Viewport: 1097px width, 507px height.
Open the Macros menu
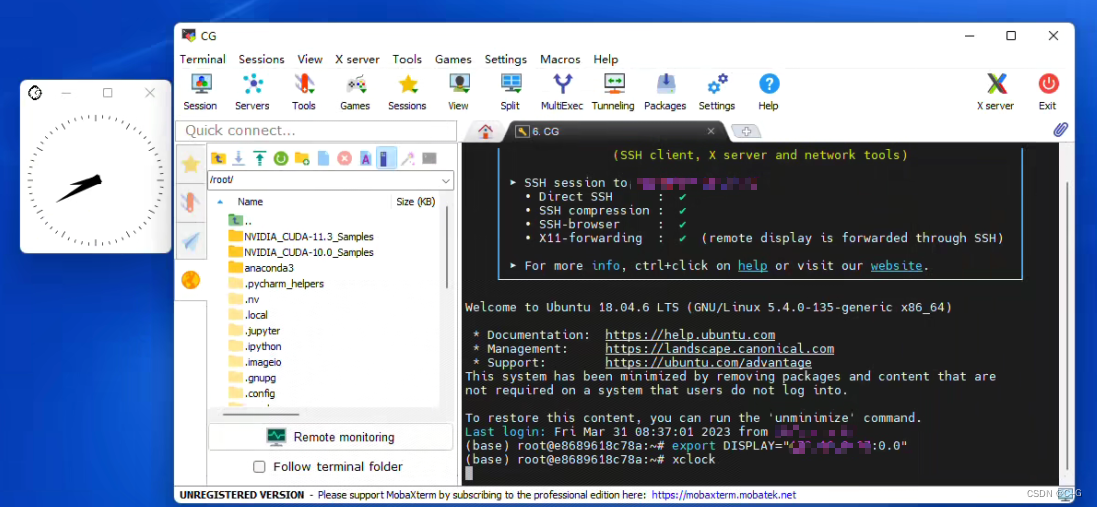click(x=560, y=59)
